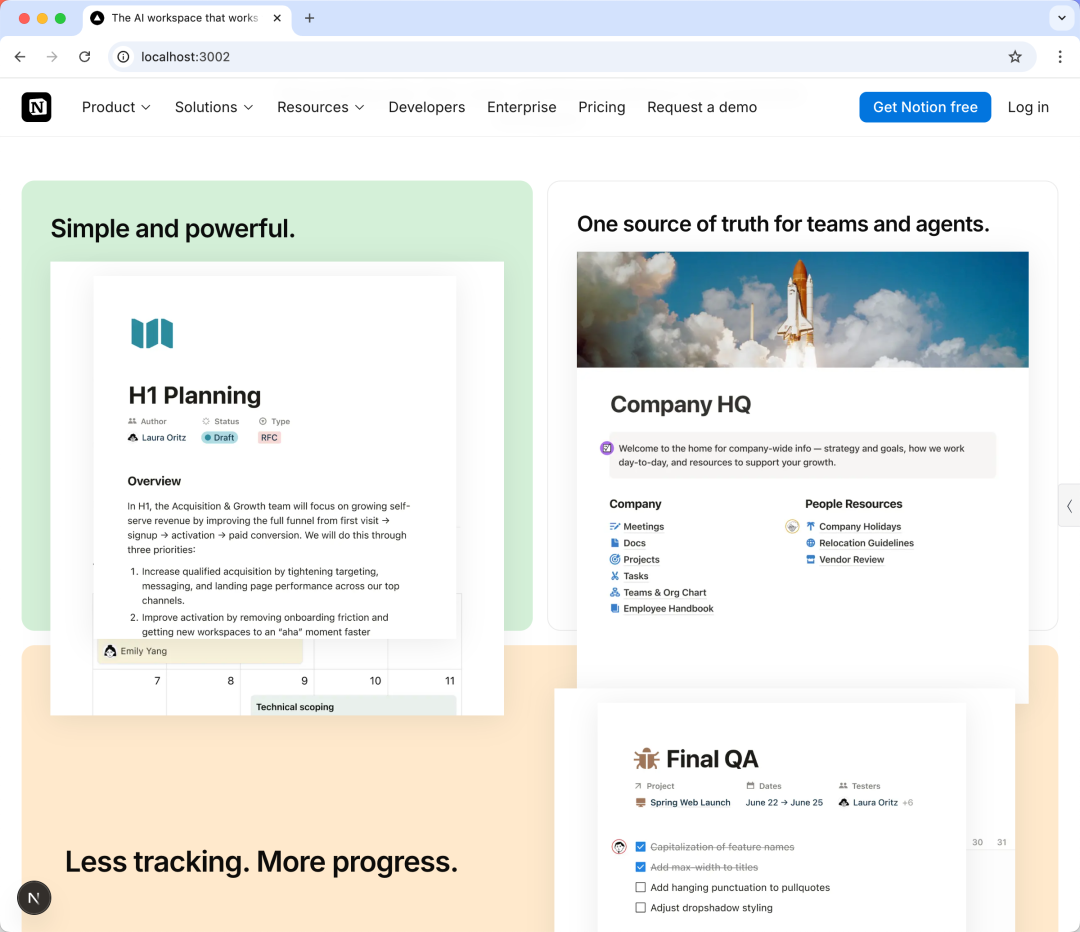This screenshot has width=1080, height=932.
Task: Click the Emily Yang calendar event
Action: (200, 651)
